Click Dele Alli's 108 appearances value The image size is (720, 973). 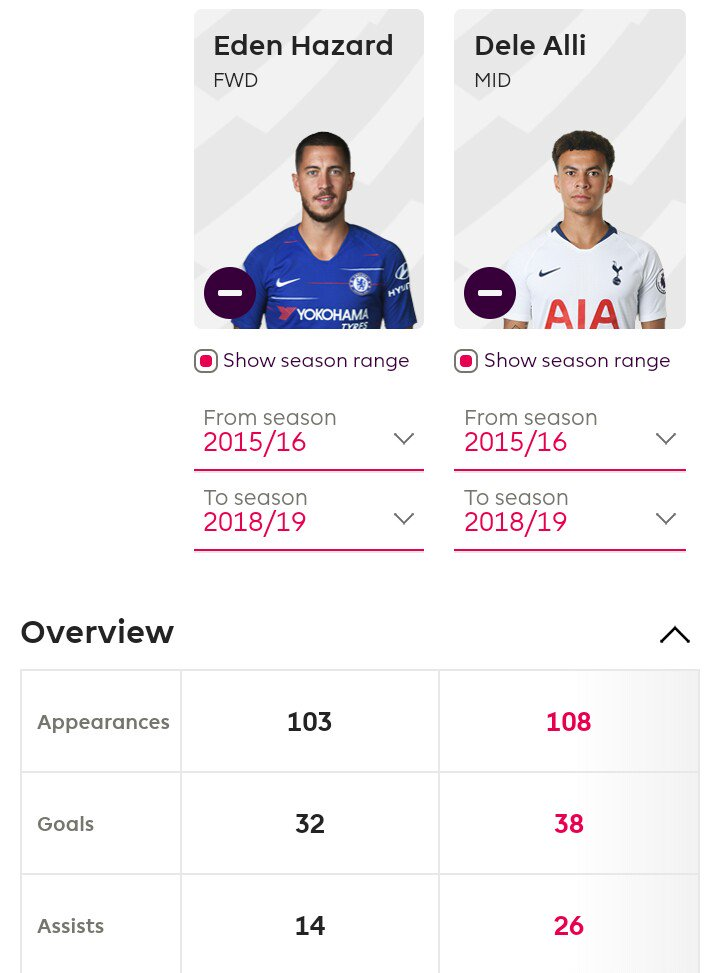[569, 722]
